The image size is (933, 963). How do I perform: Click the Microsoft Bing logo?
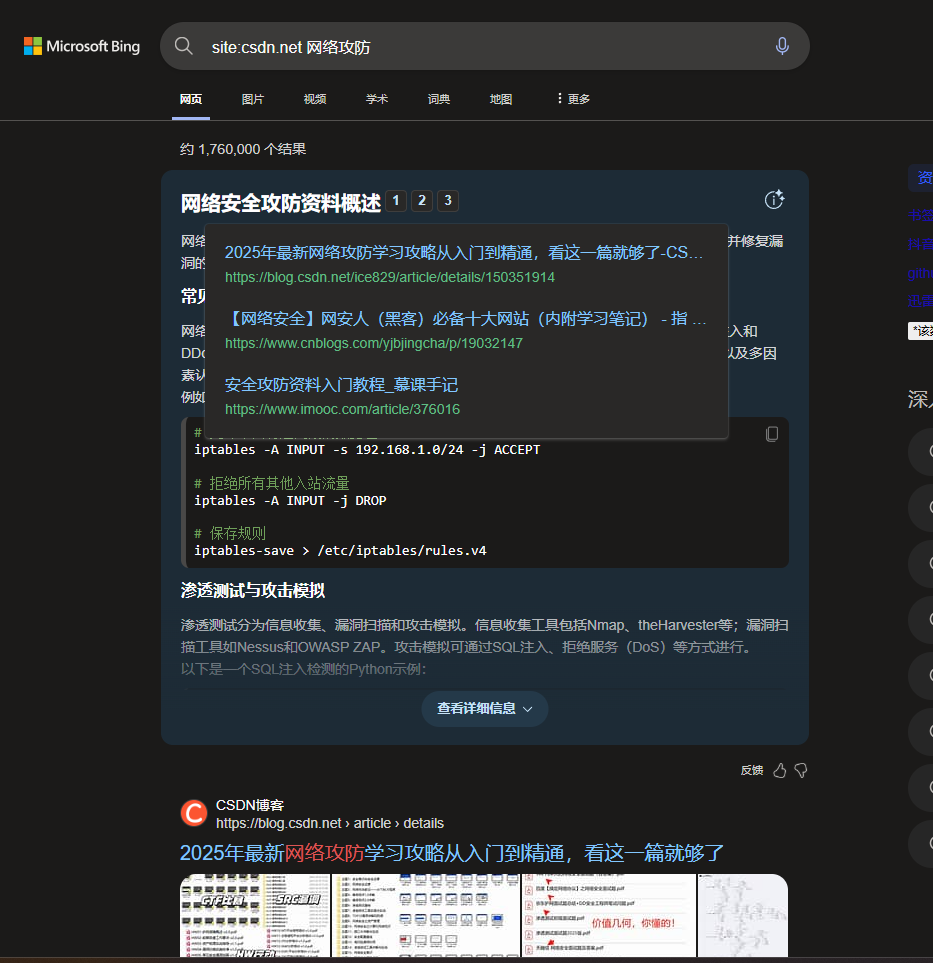82,46
